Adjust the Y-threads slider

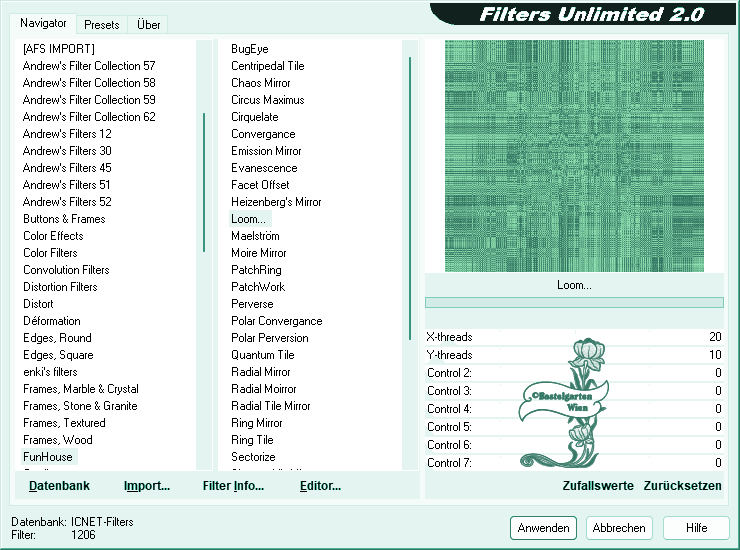pos(574,355)
